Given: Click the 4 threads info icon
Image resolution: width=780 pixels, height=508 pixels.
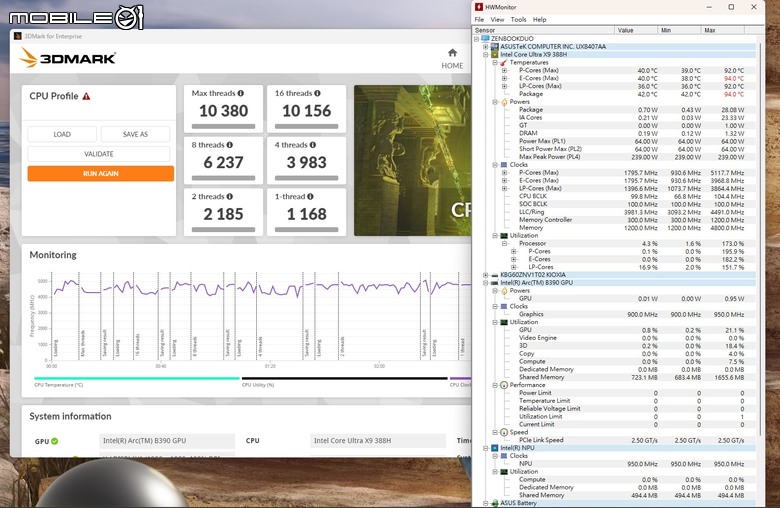Looking at the screenshot, I should (312, 145).
